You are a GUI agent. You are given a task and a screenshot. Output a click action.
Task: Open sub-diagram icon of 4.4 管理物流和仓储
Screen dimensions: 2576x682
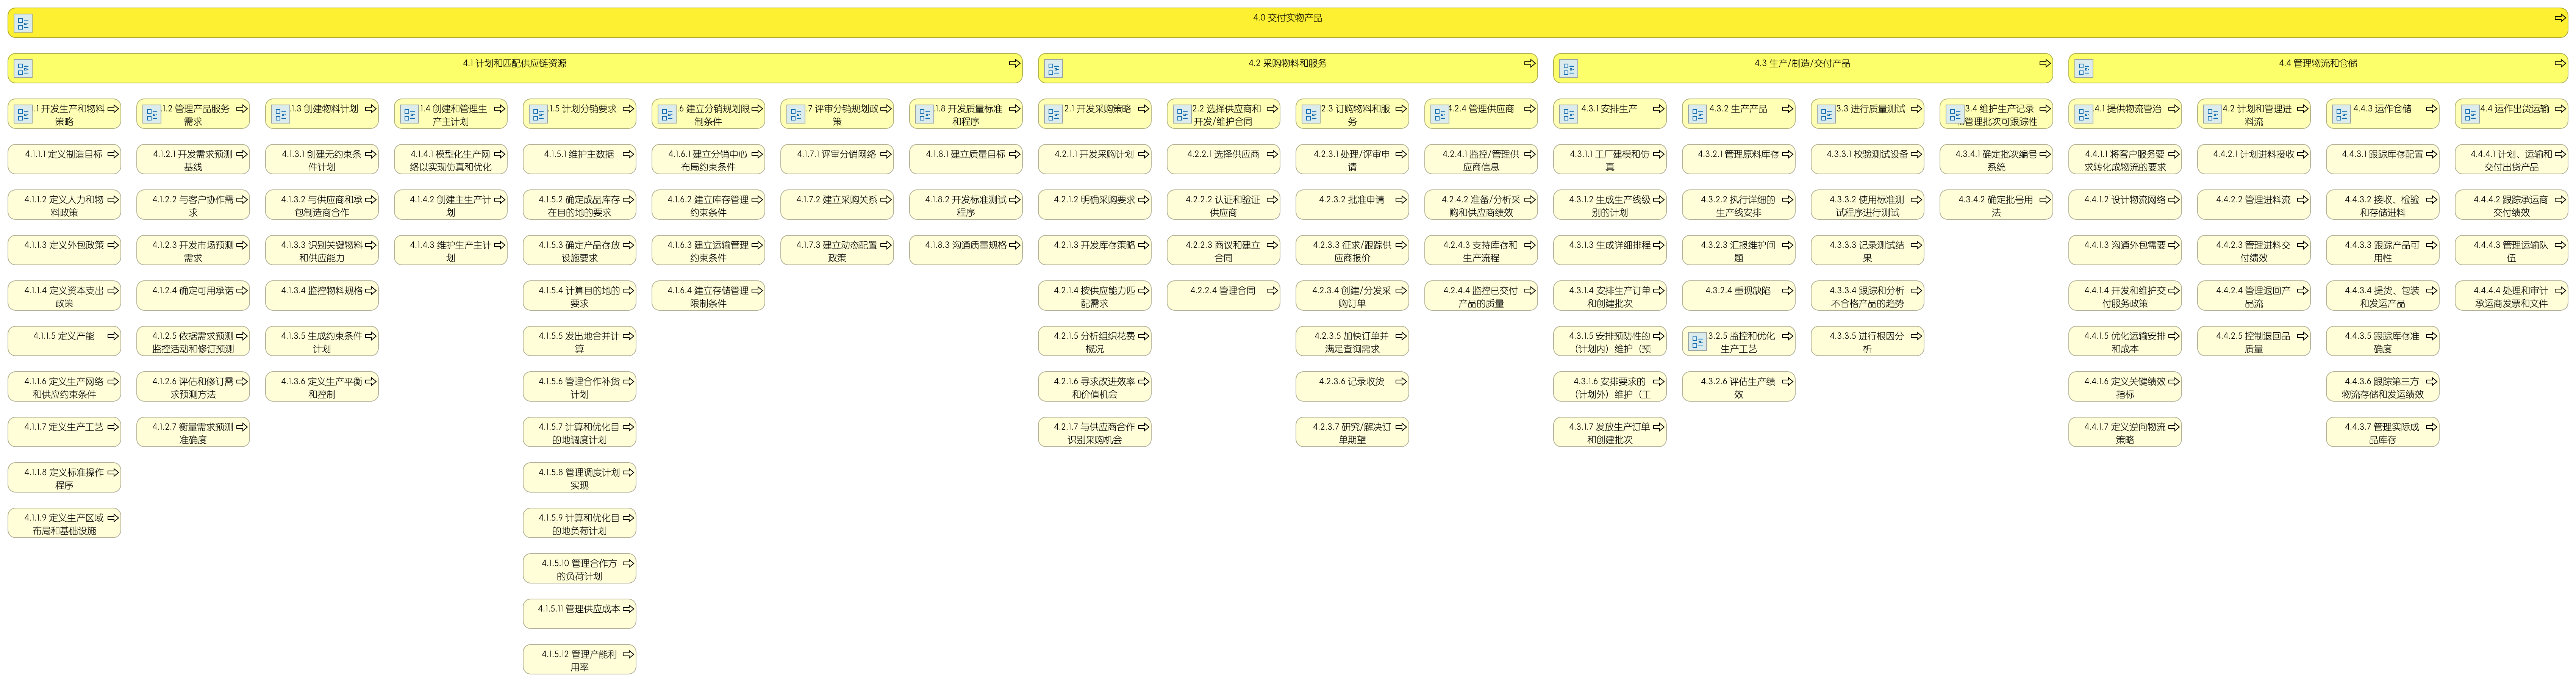[2084, 69]
